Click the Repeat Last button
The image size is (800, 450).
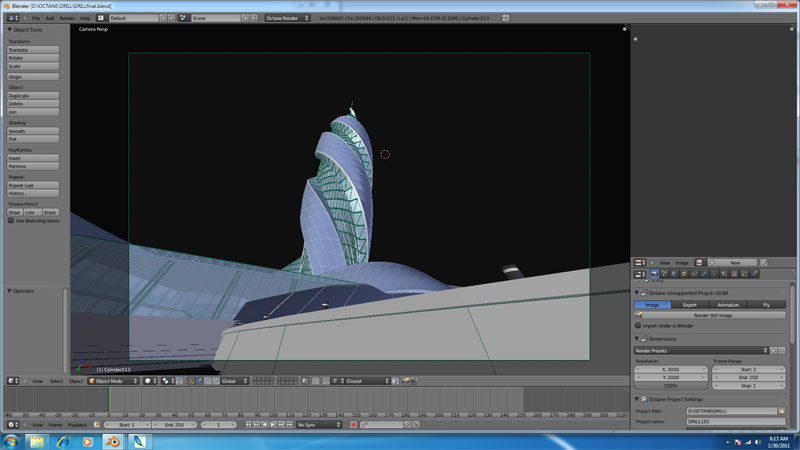click(33, 185)
